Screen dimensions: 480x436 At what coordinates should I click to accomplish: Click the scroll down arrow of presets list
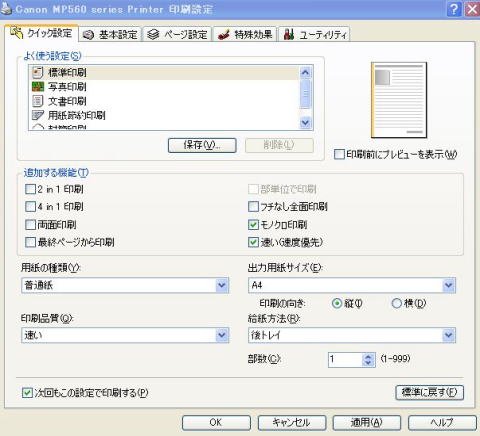[x=305, y=123]
